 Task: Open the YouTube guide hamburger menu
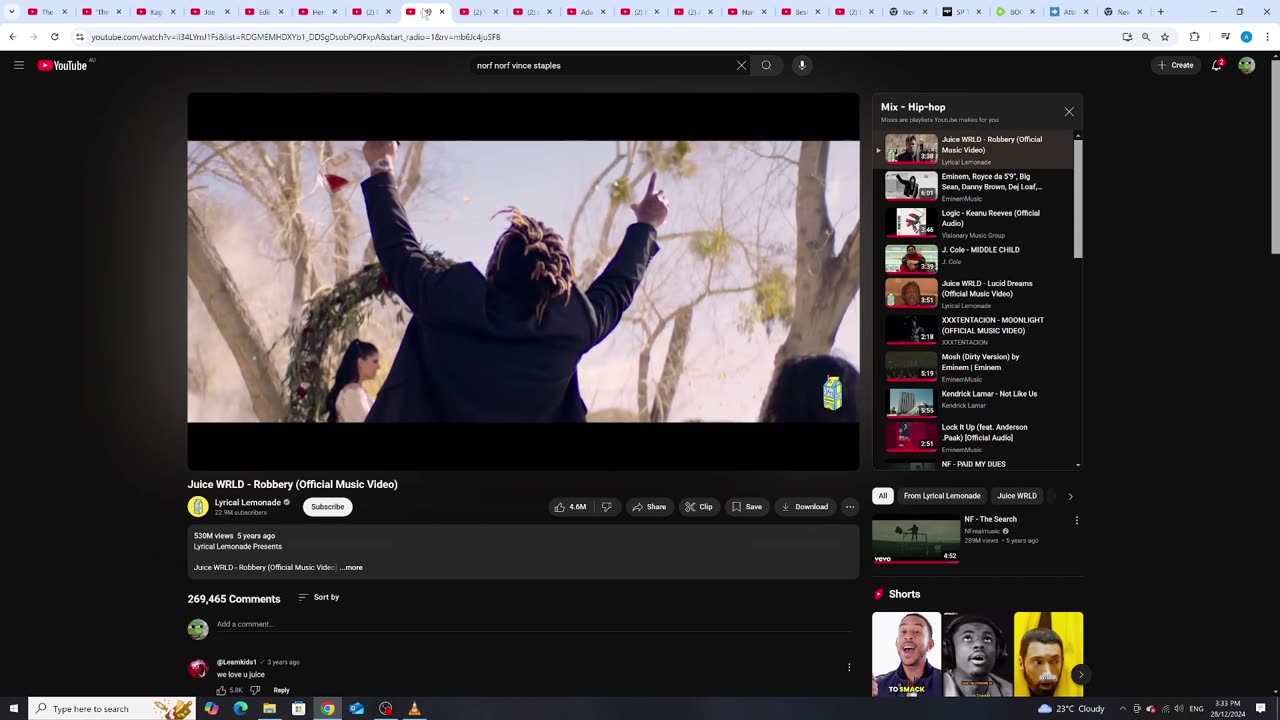tap(18, 65)
